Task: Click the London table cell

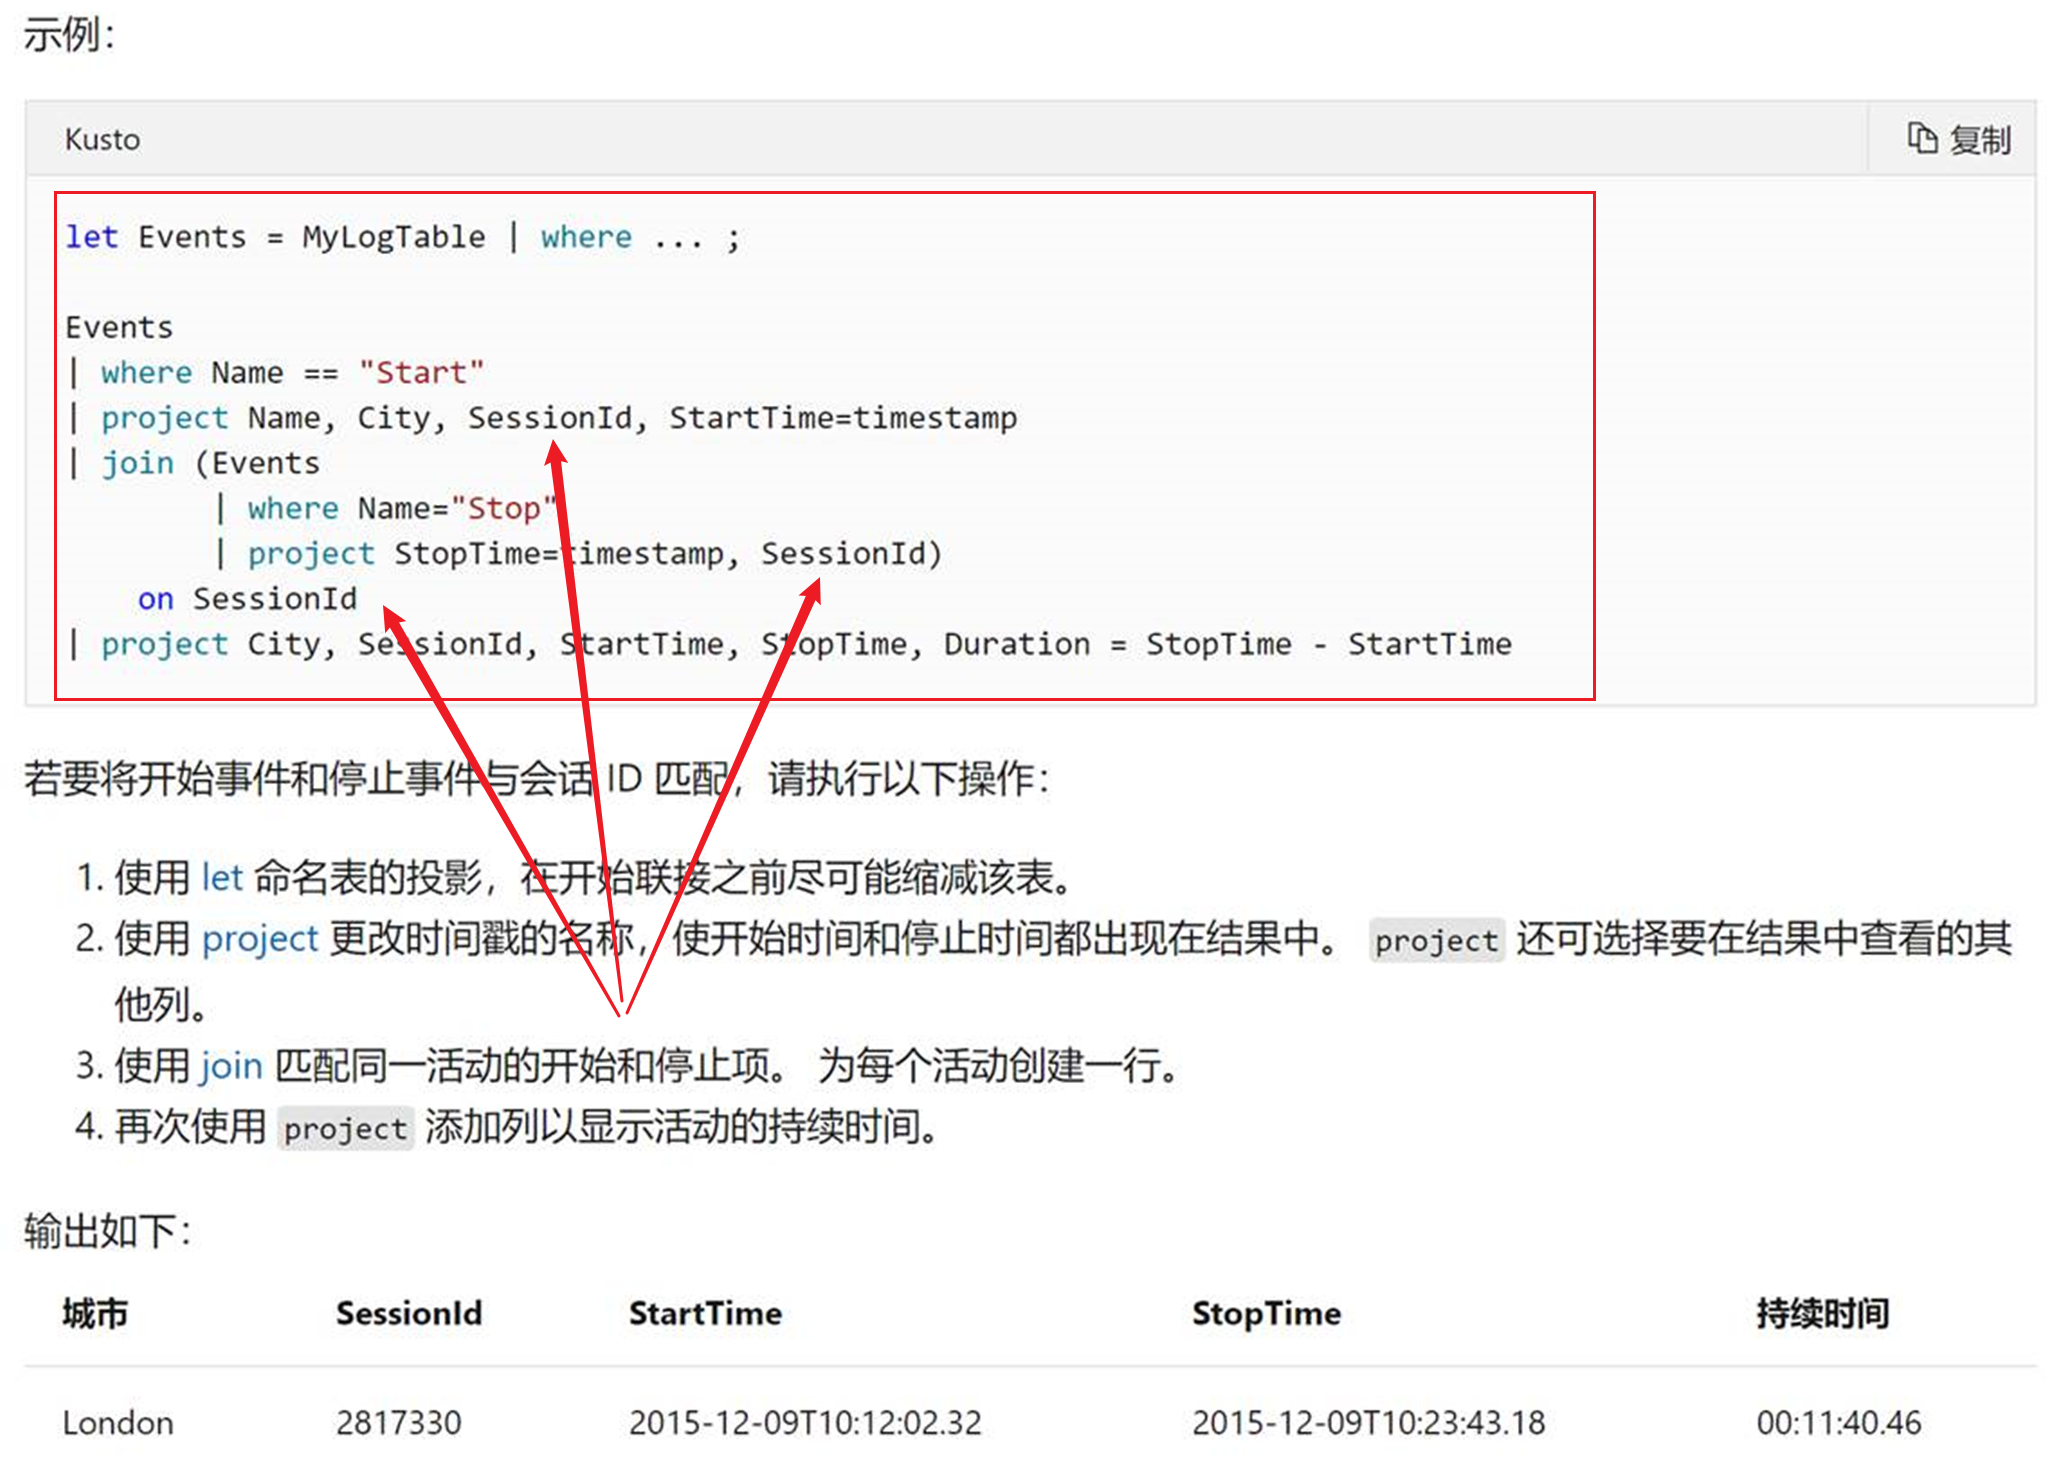Action: click(x=117, y=1422)
